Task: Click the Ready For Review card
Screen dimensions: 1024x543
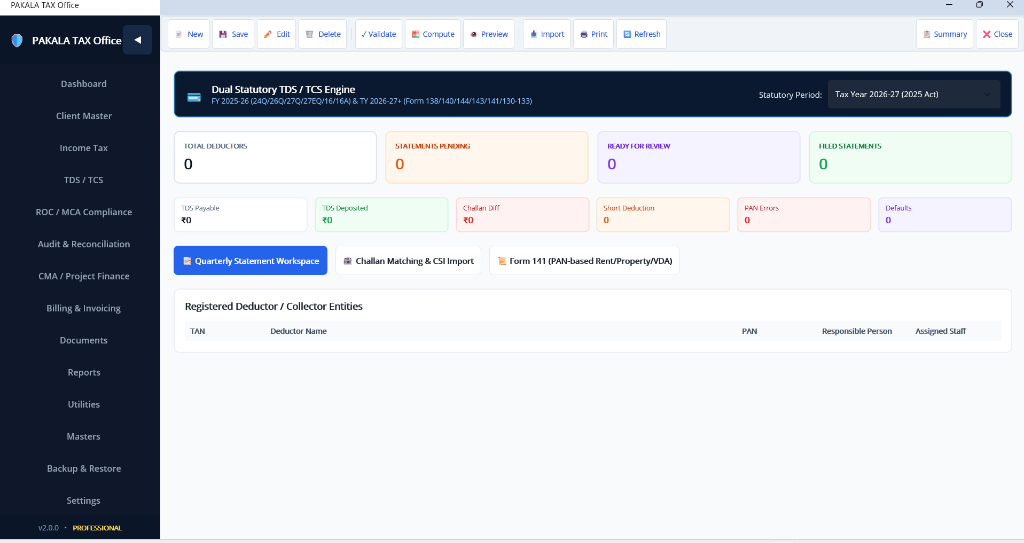Action: tap(699, 157)
